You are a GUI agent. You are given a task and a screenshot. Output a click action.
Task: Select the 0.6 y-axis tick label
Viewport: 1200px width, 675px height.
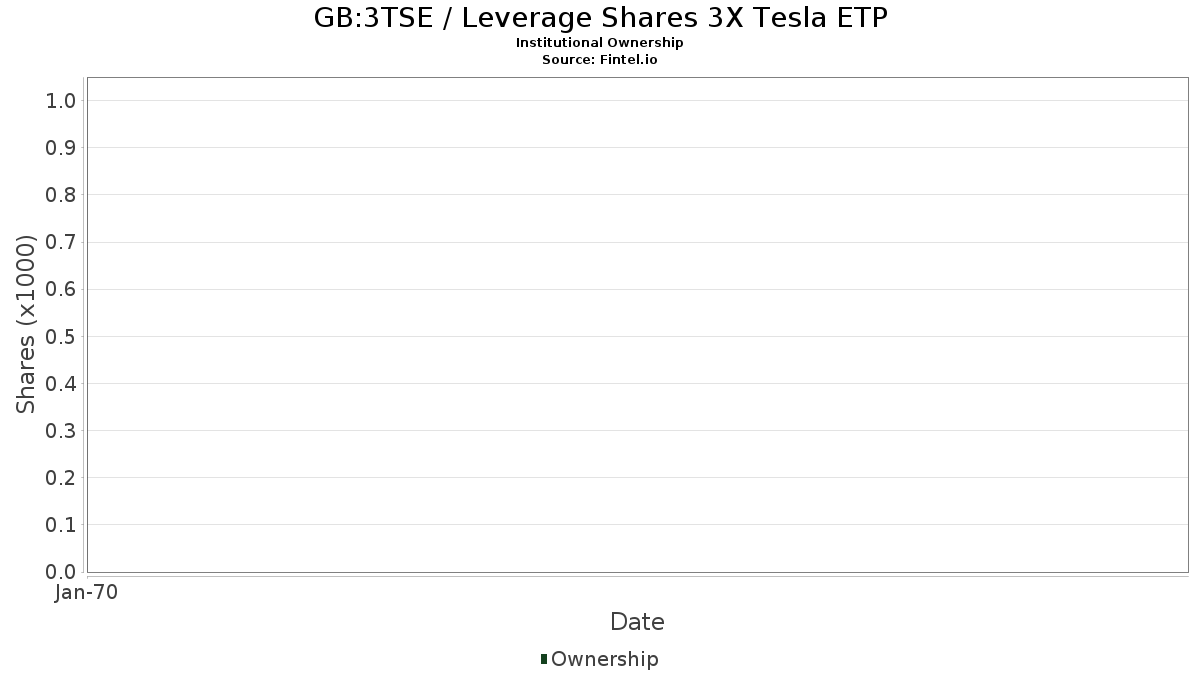61,289
